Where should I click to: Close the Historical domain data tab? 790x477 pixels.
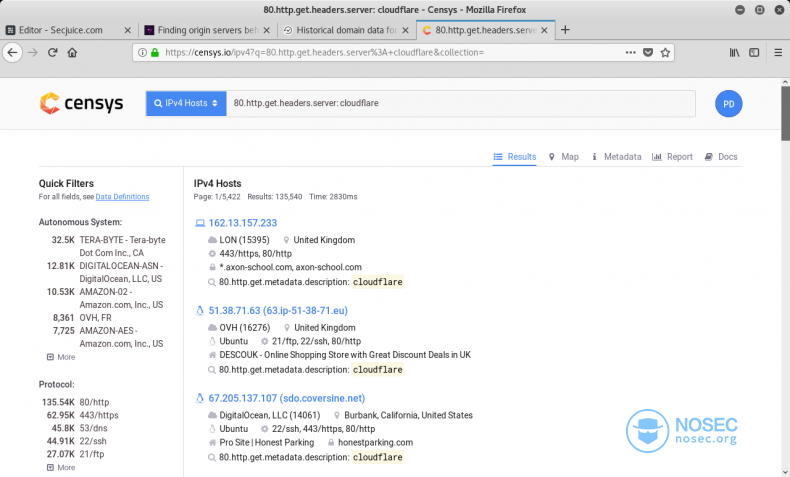(405, 30)
